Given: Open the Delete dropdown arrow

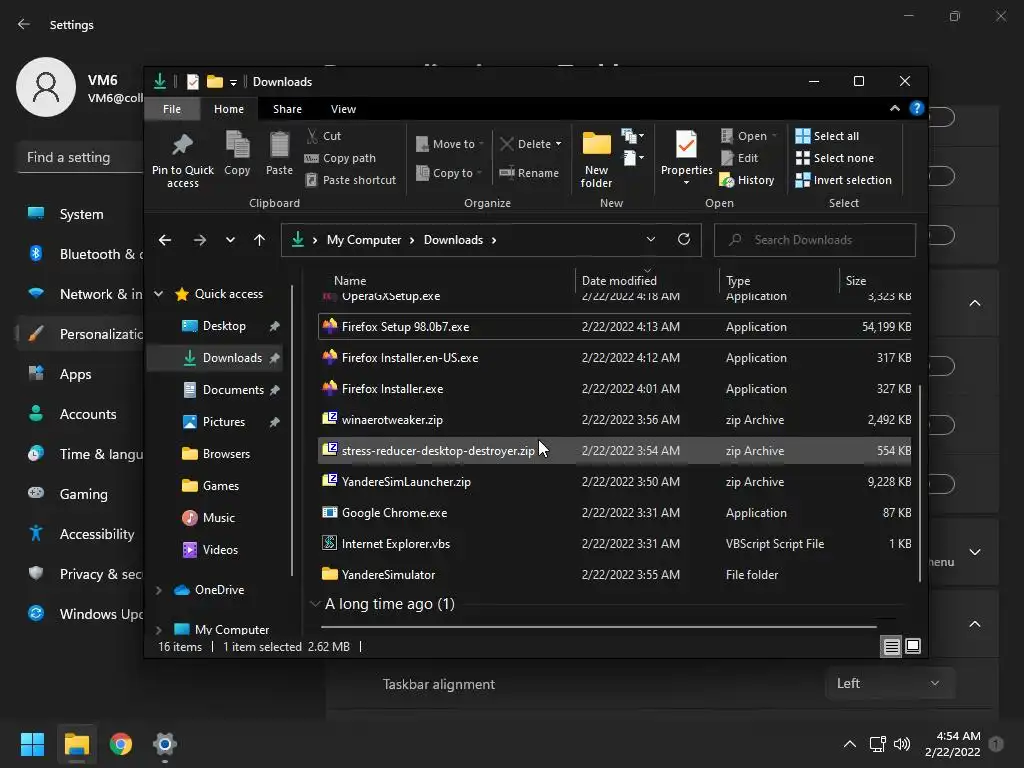Looking at the screenshot, I should (558, 144).
